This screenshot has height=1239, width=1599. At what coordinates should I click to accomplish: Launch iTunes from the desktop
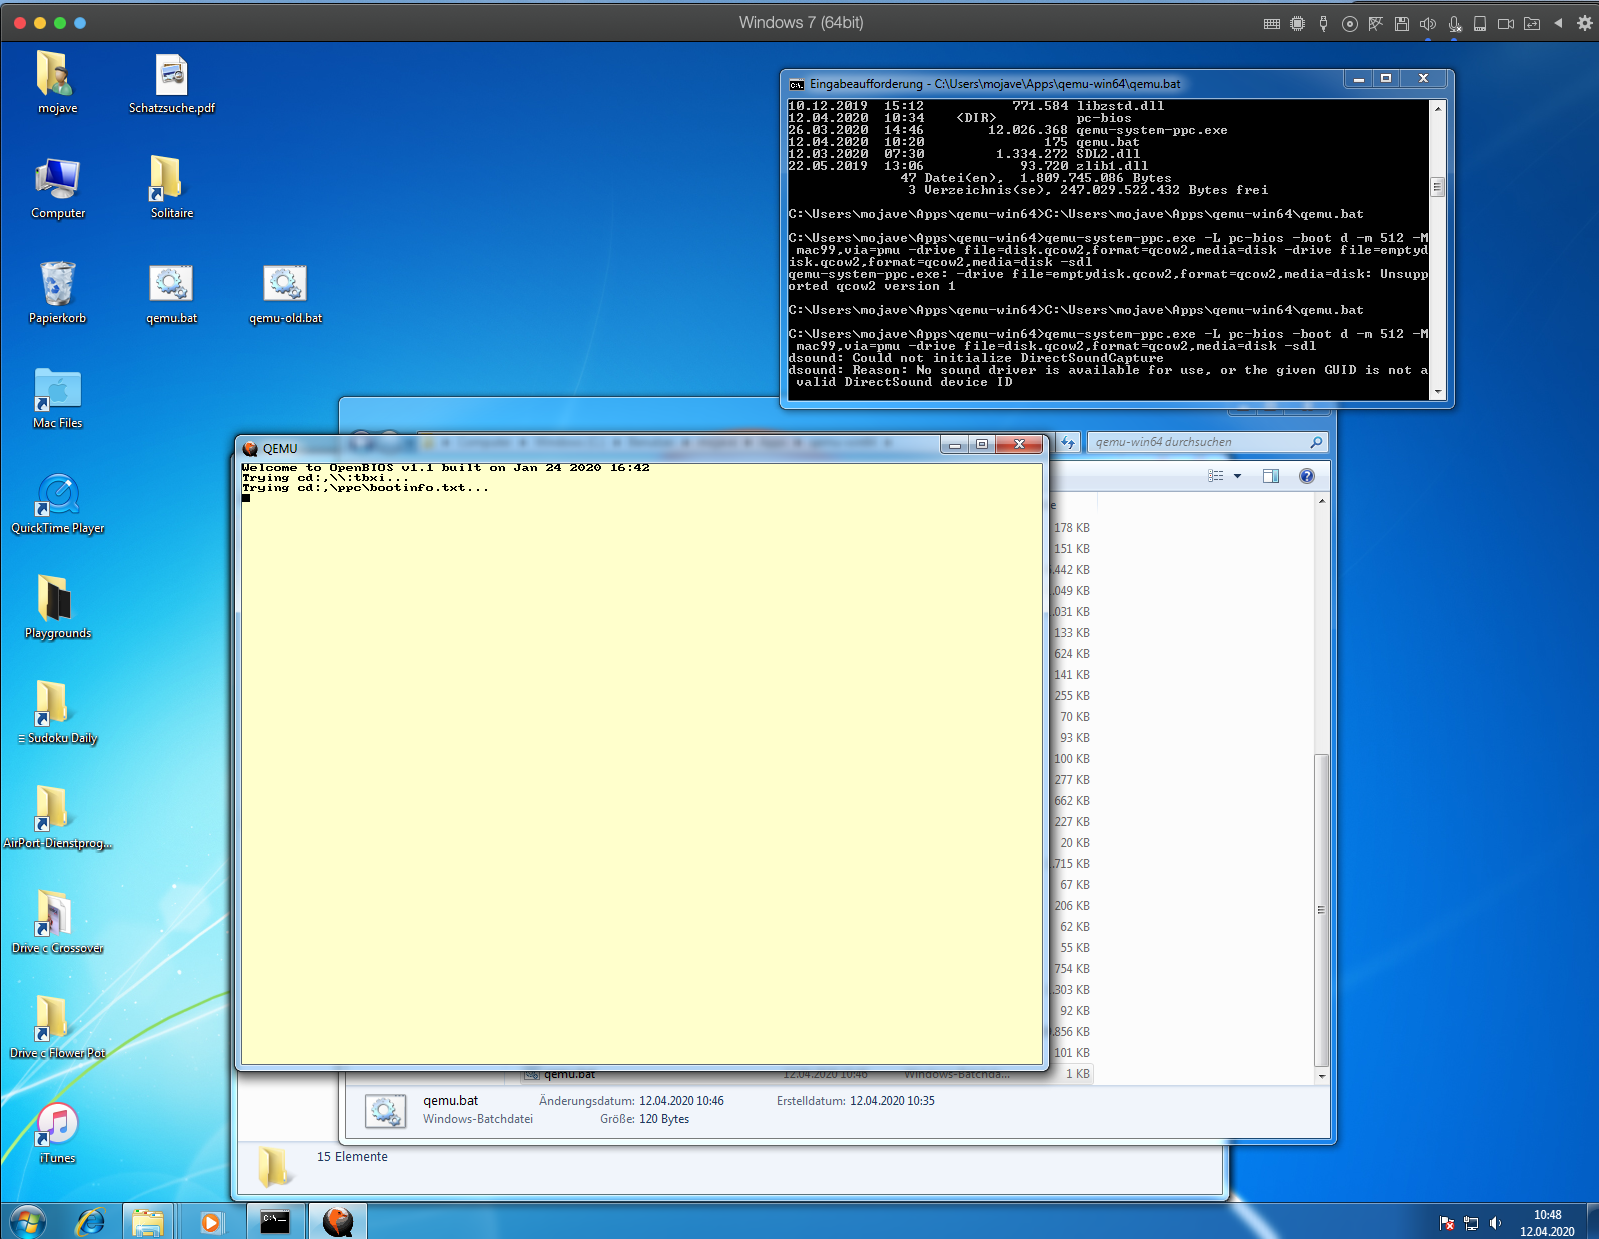(57, 1133)
